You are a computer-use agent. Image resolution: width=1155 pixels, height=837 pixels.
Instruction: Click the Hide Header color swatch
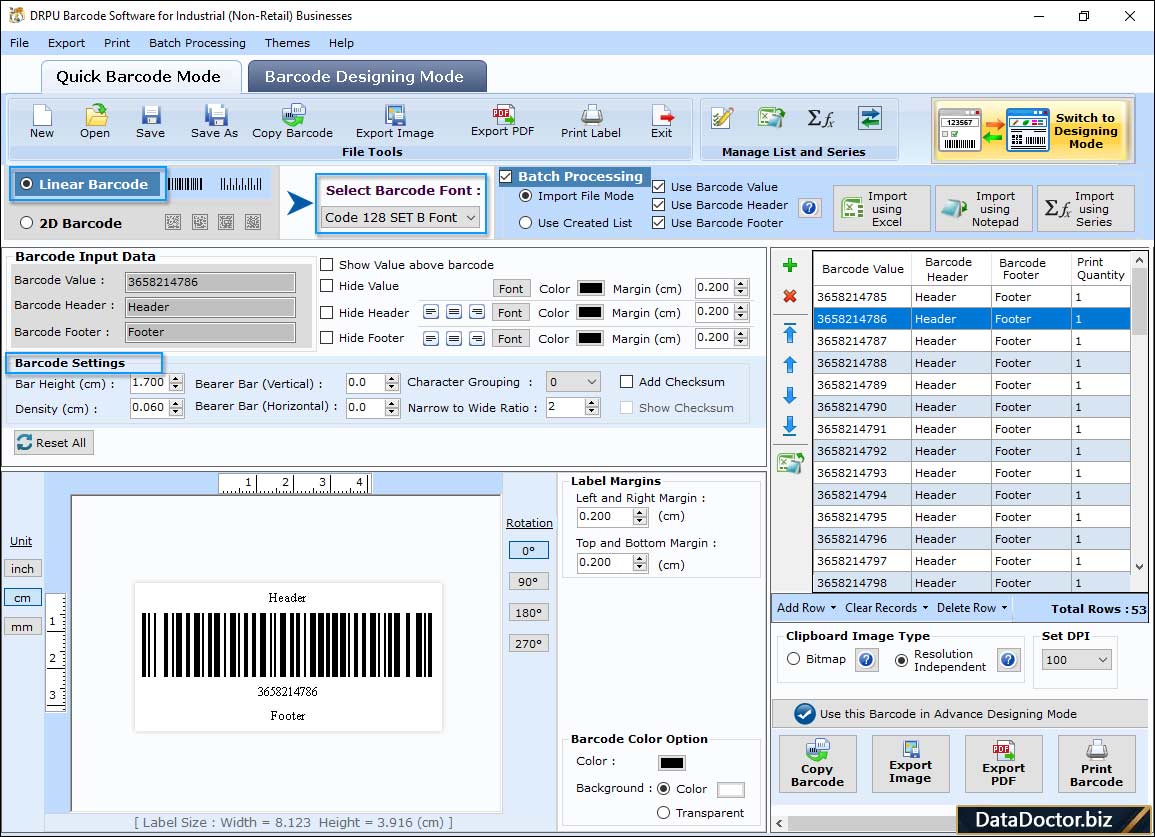coord(590,312)
